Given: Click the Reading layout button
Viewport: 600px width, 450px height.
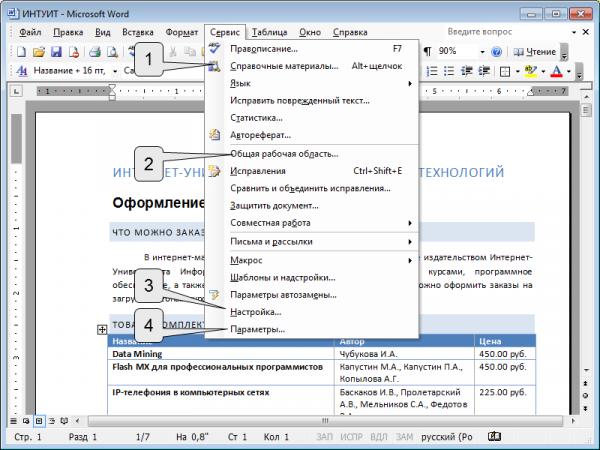Looking at the screenshot, I should click(x=535, y=52).
